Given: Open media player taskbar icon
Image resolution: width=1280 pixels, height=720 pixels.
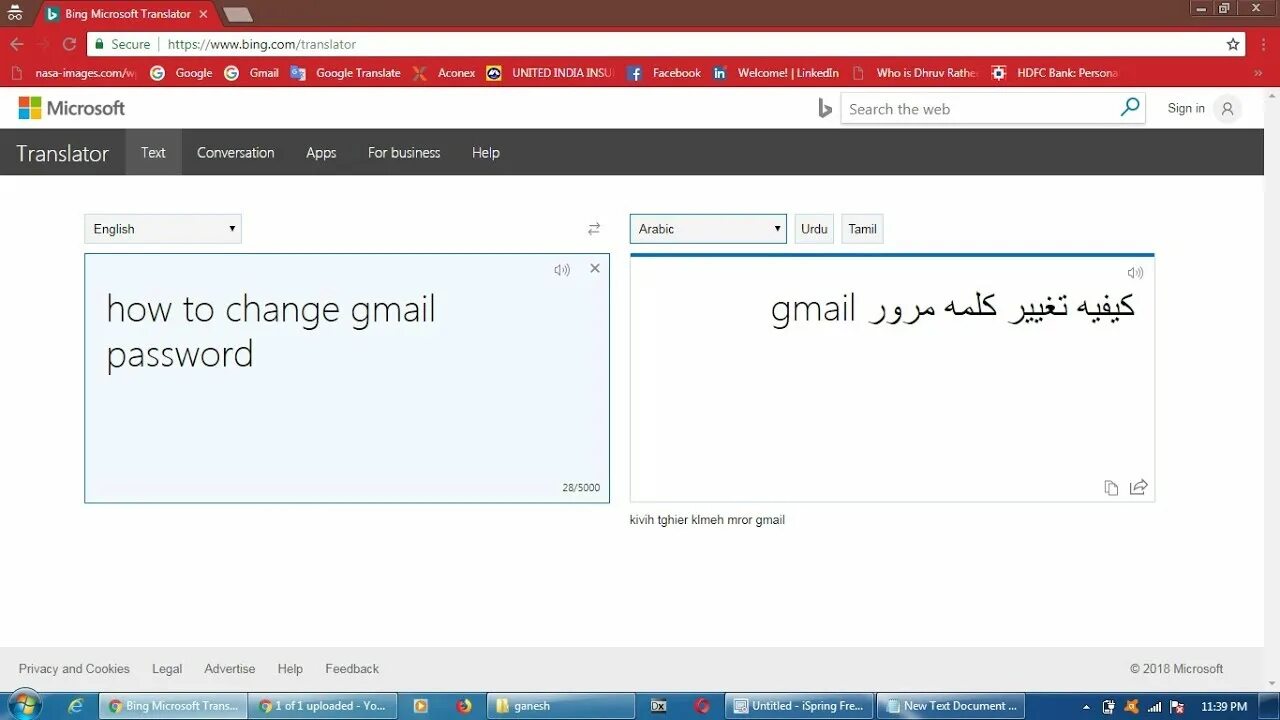Looking at the screenshot, I should [420, 706].
